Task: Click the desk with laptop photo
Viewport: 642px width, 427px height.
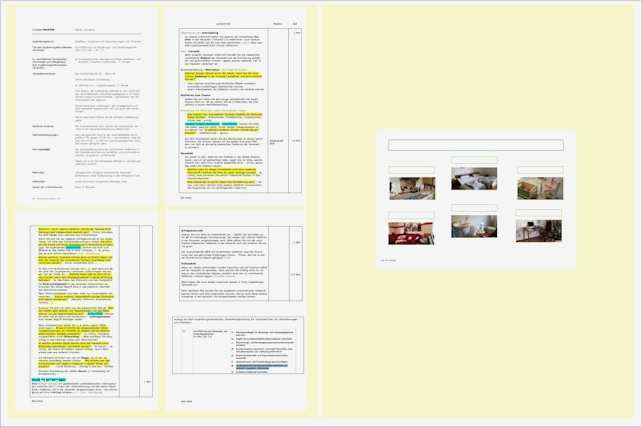Action: (538, 230)
